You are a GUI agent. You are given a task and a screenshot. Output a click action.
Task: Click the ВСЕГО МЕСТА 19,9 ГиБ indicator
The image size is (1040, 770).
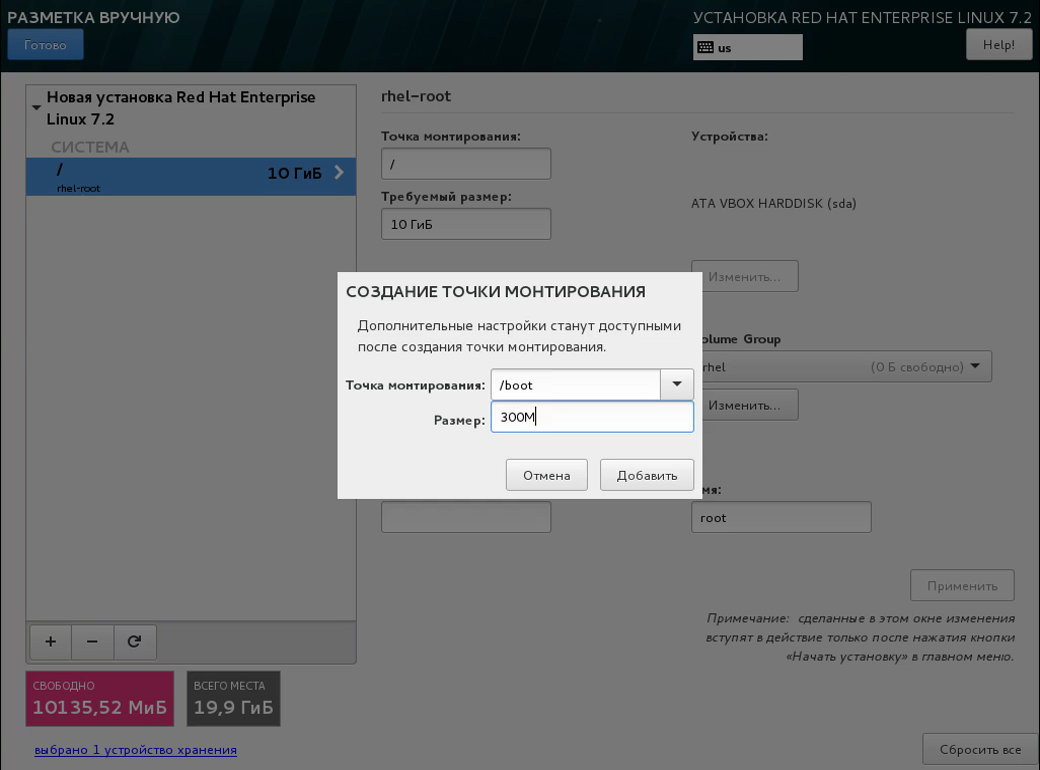pos(233,698)
